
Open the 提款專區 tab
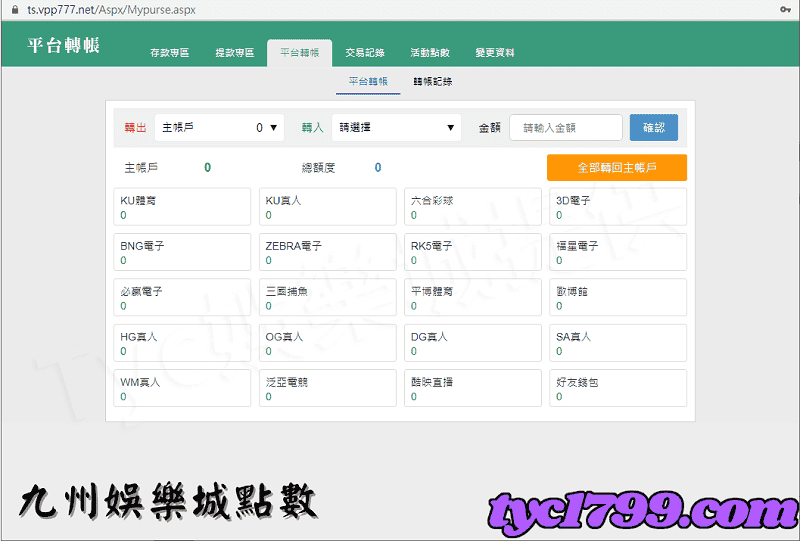coord(235,53)
